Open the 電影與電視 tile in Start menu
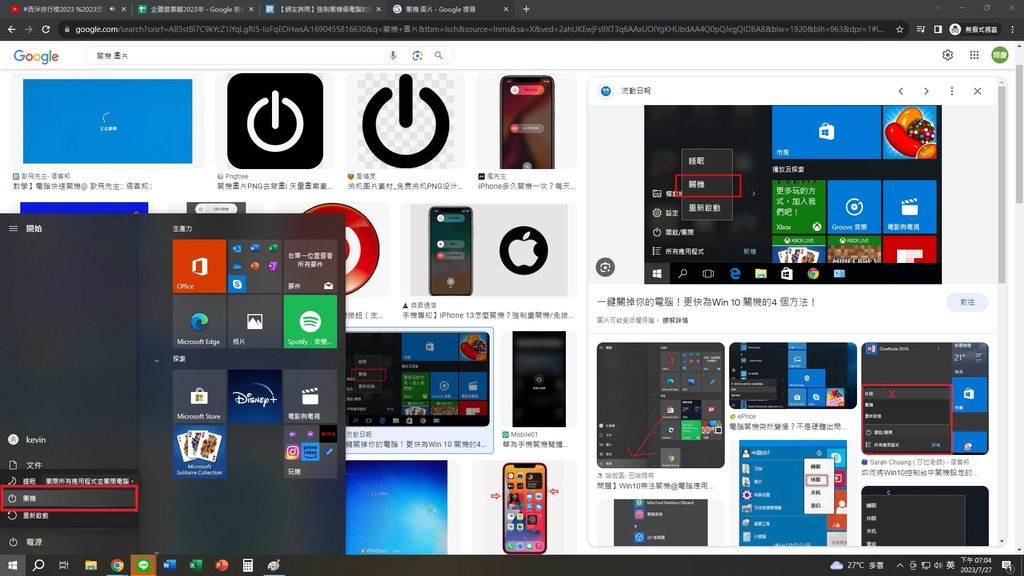The height and width of the screenshot is (576, 1024). tap(310, 396)
